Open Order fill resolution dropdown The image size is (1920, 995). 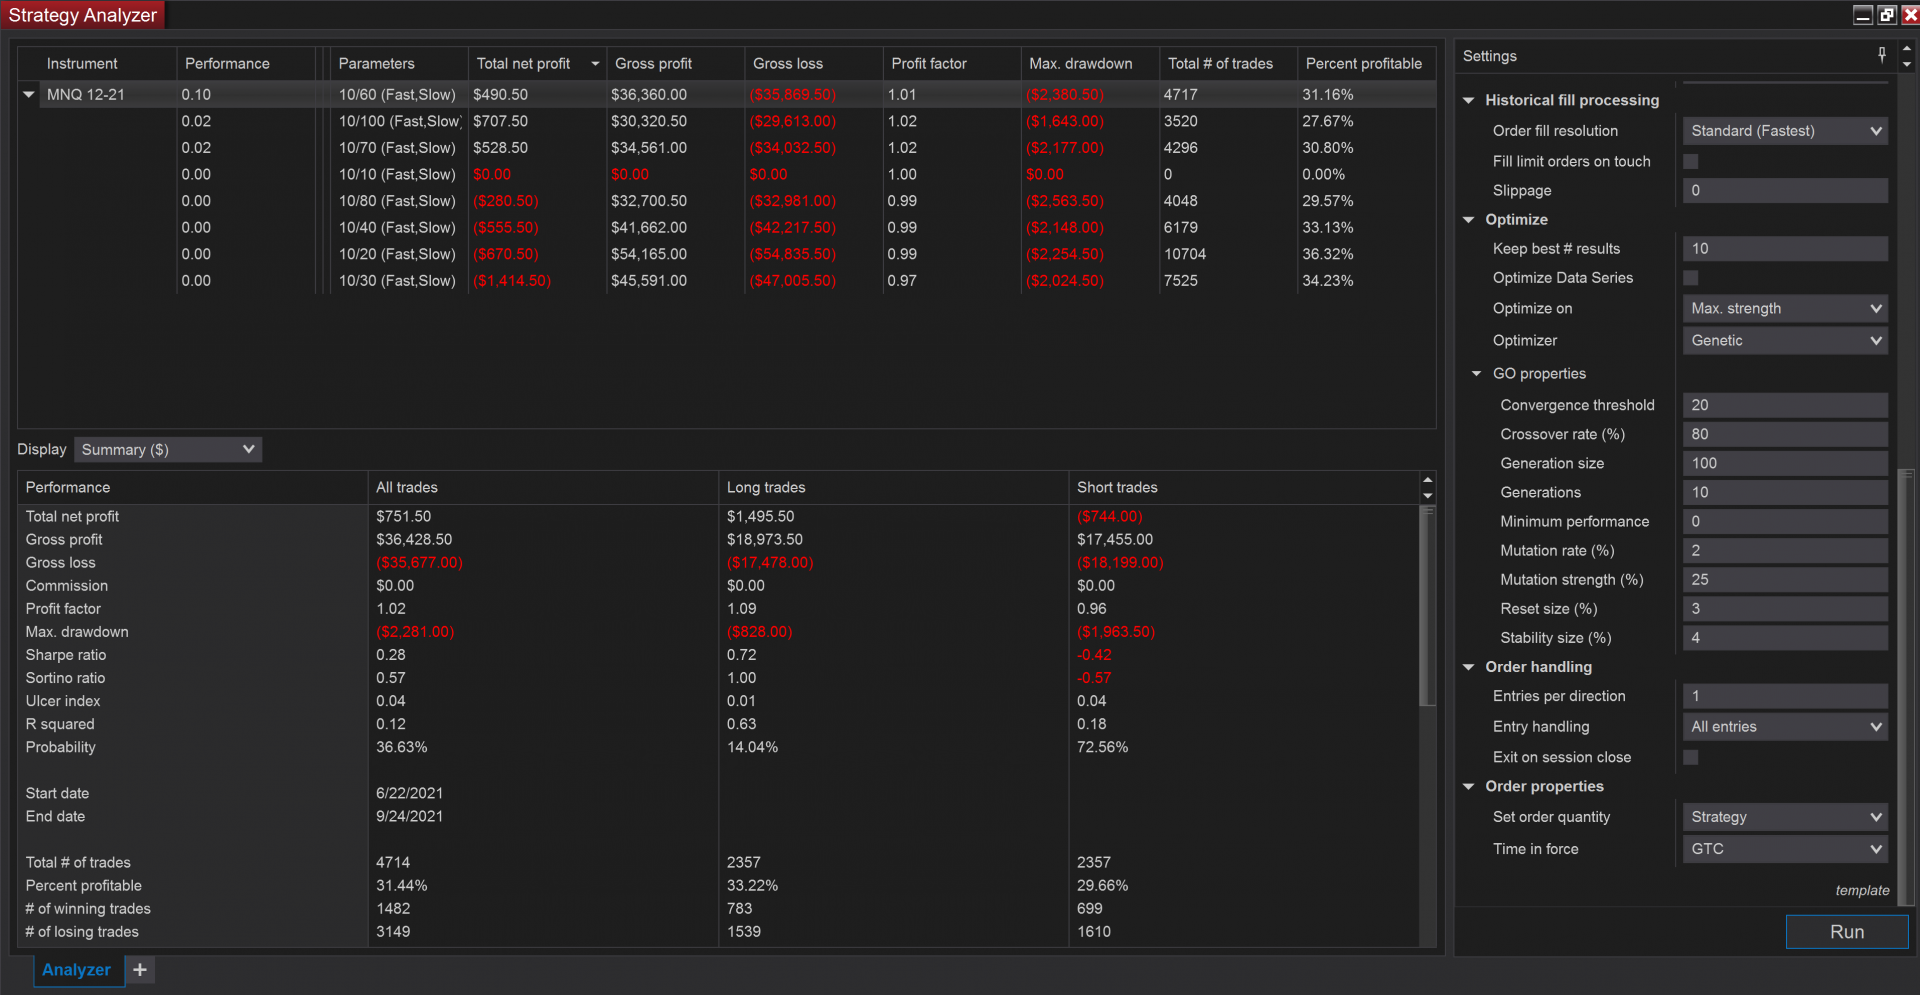tap(1785, 131)
